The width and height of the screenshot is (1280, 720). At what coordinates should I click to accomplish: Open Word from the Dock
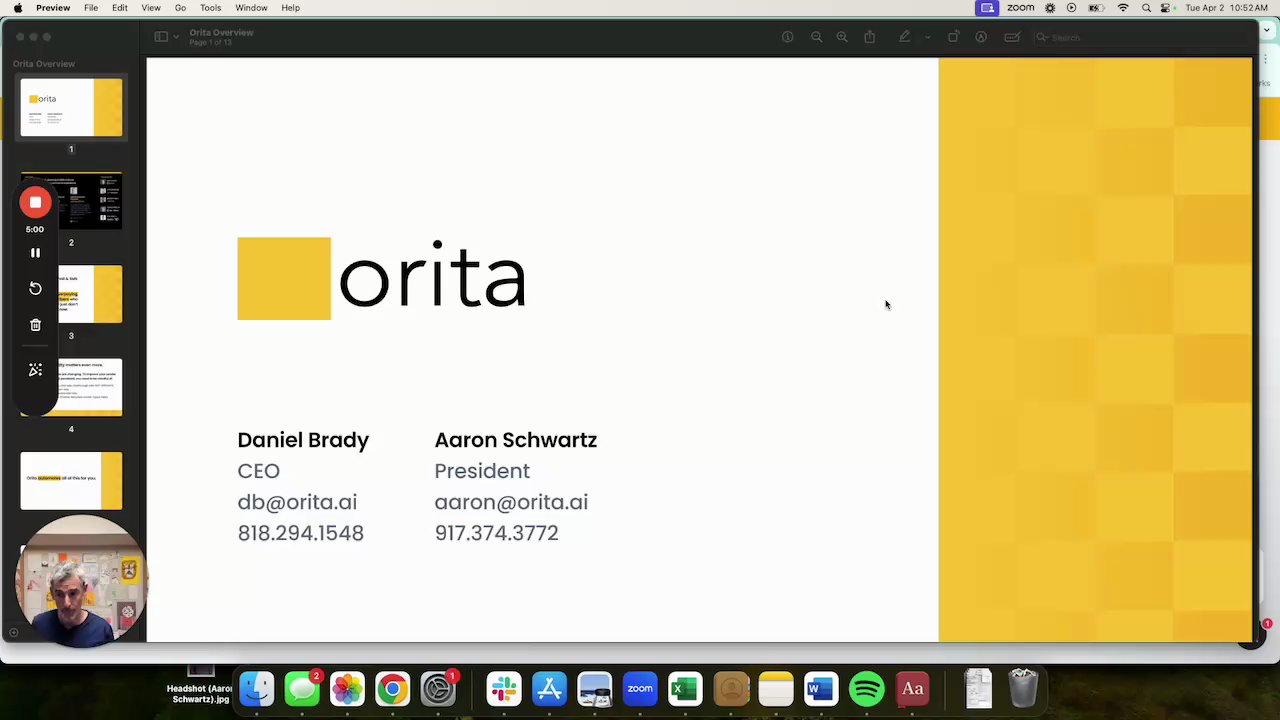point(821,689)
